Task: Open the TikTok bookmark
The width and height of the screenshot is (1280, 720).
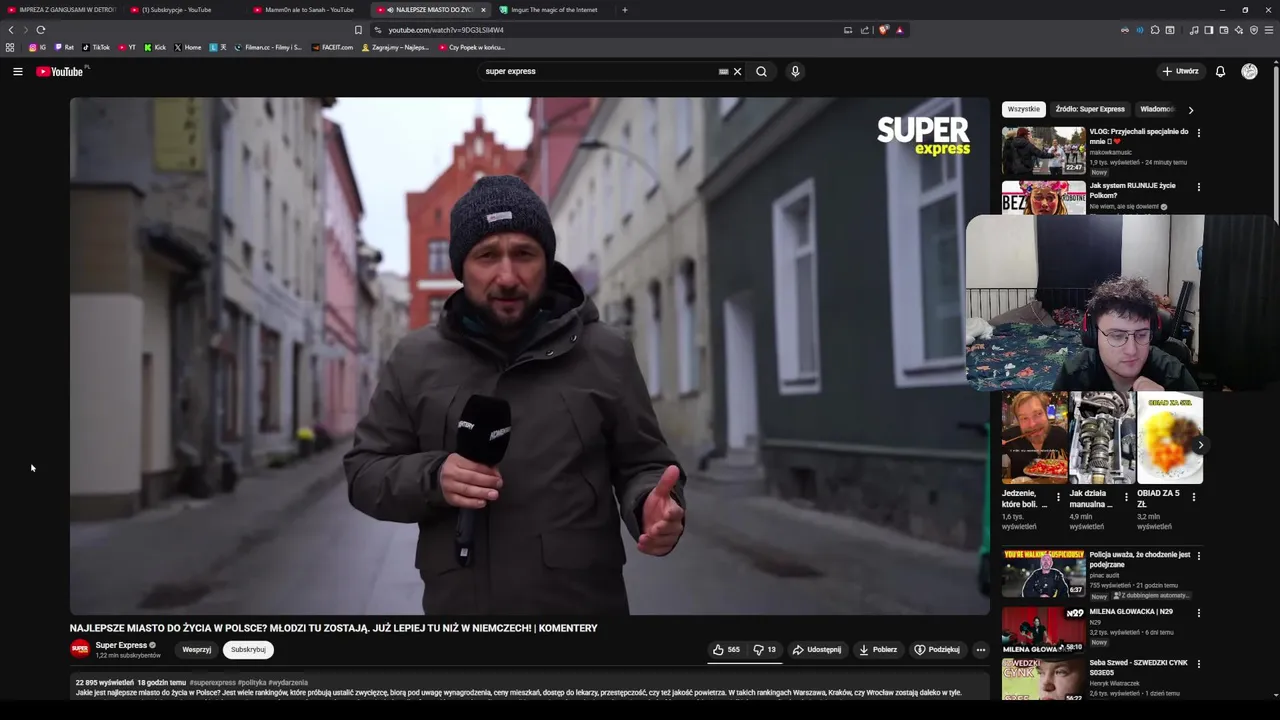Action: (96, 47)
